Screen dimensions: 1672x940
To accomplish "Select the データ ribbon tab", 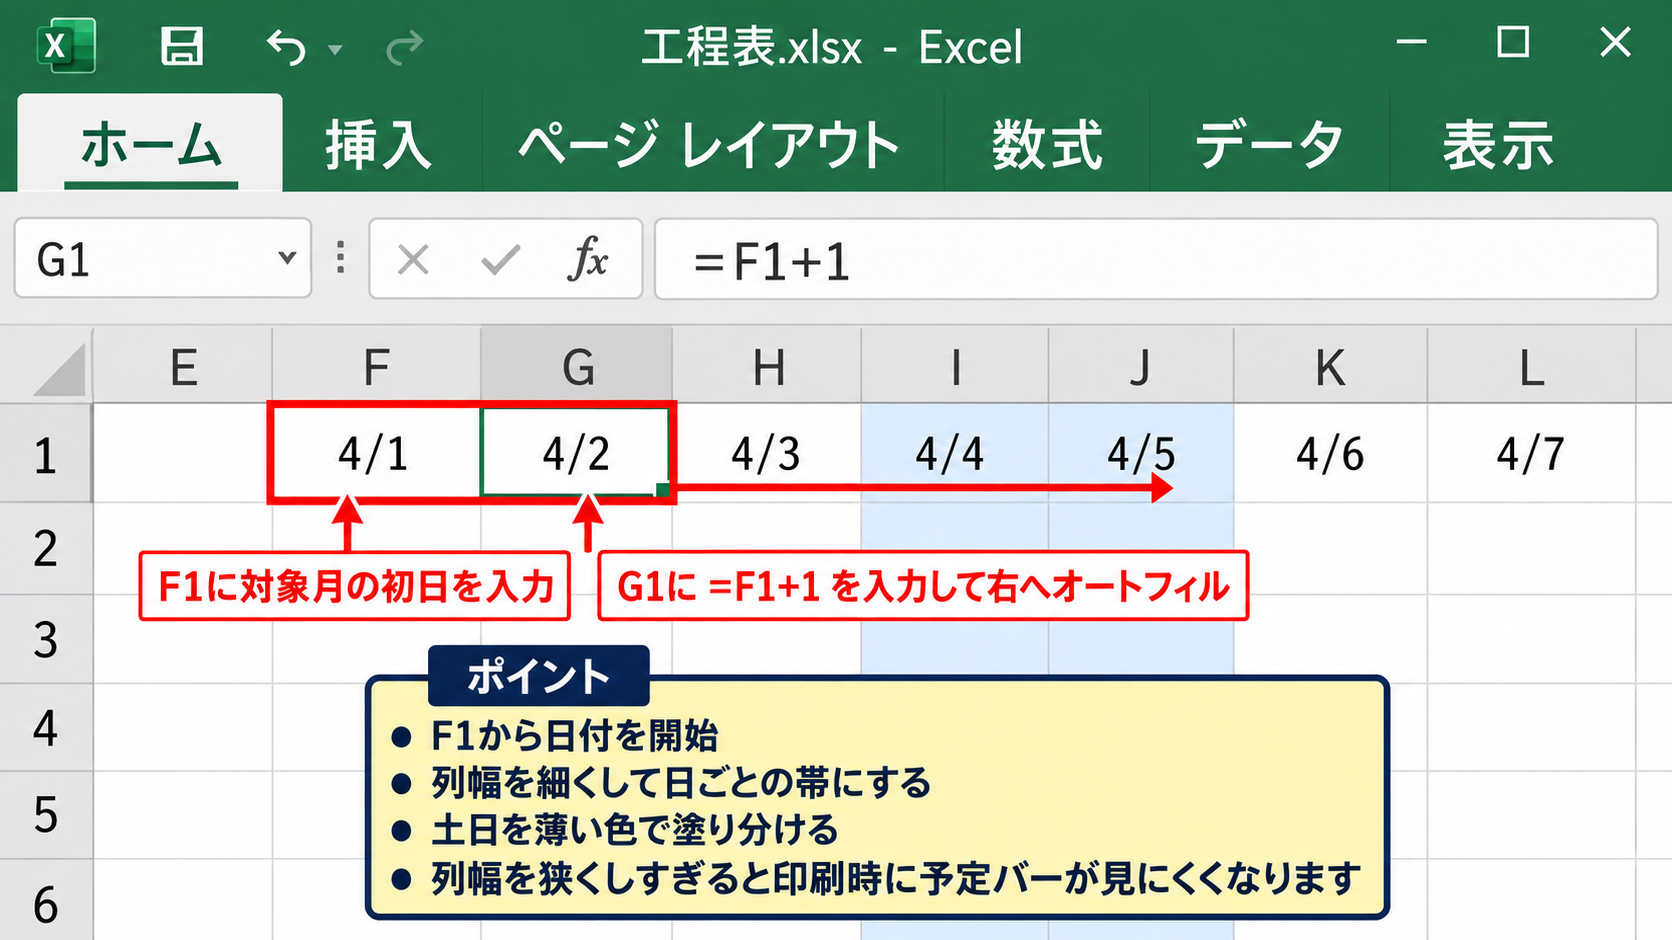I will 1268,144.
